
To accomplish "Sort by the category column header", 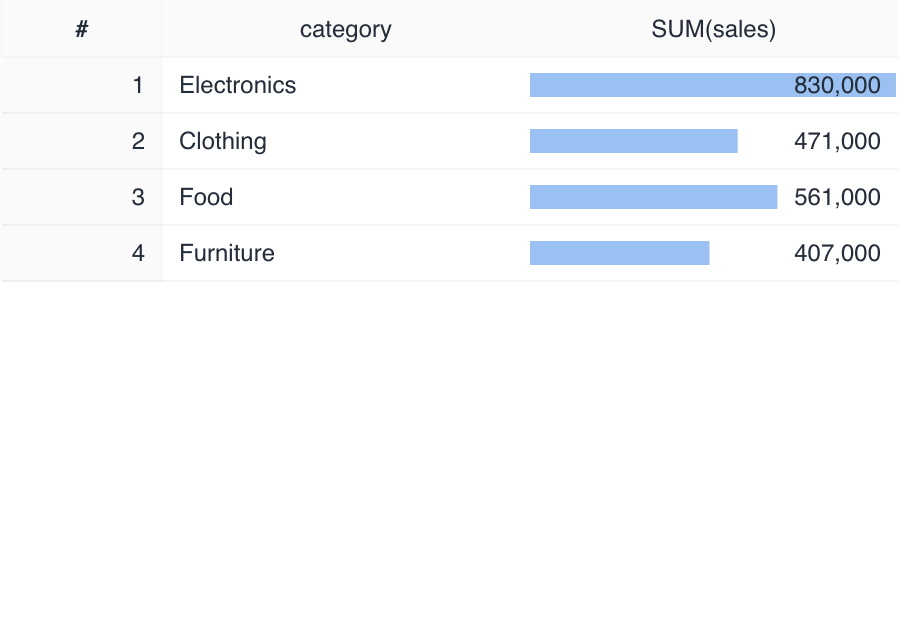I will pyautogui.click(x=345, y=30).
